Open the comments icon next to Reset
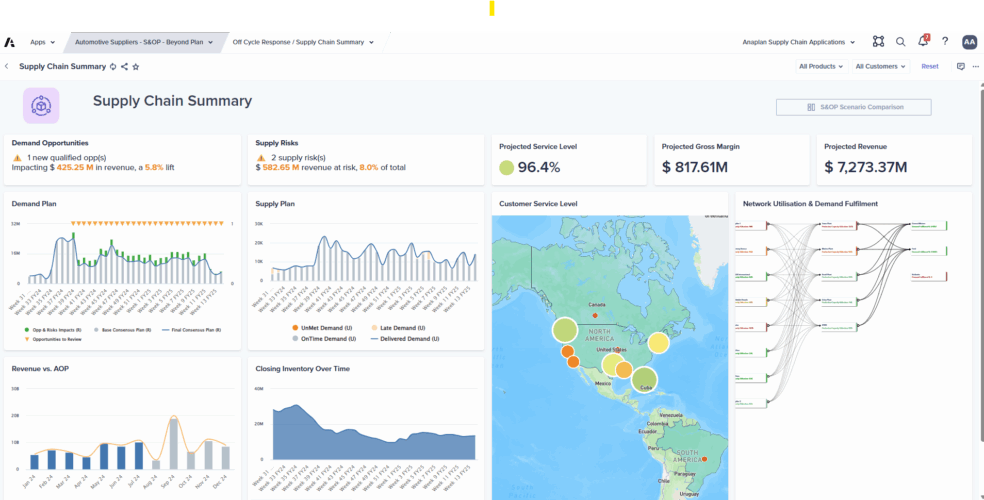Viewport: 984px width, 500px height. click(x=960, y=66)
